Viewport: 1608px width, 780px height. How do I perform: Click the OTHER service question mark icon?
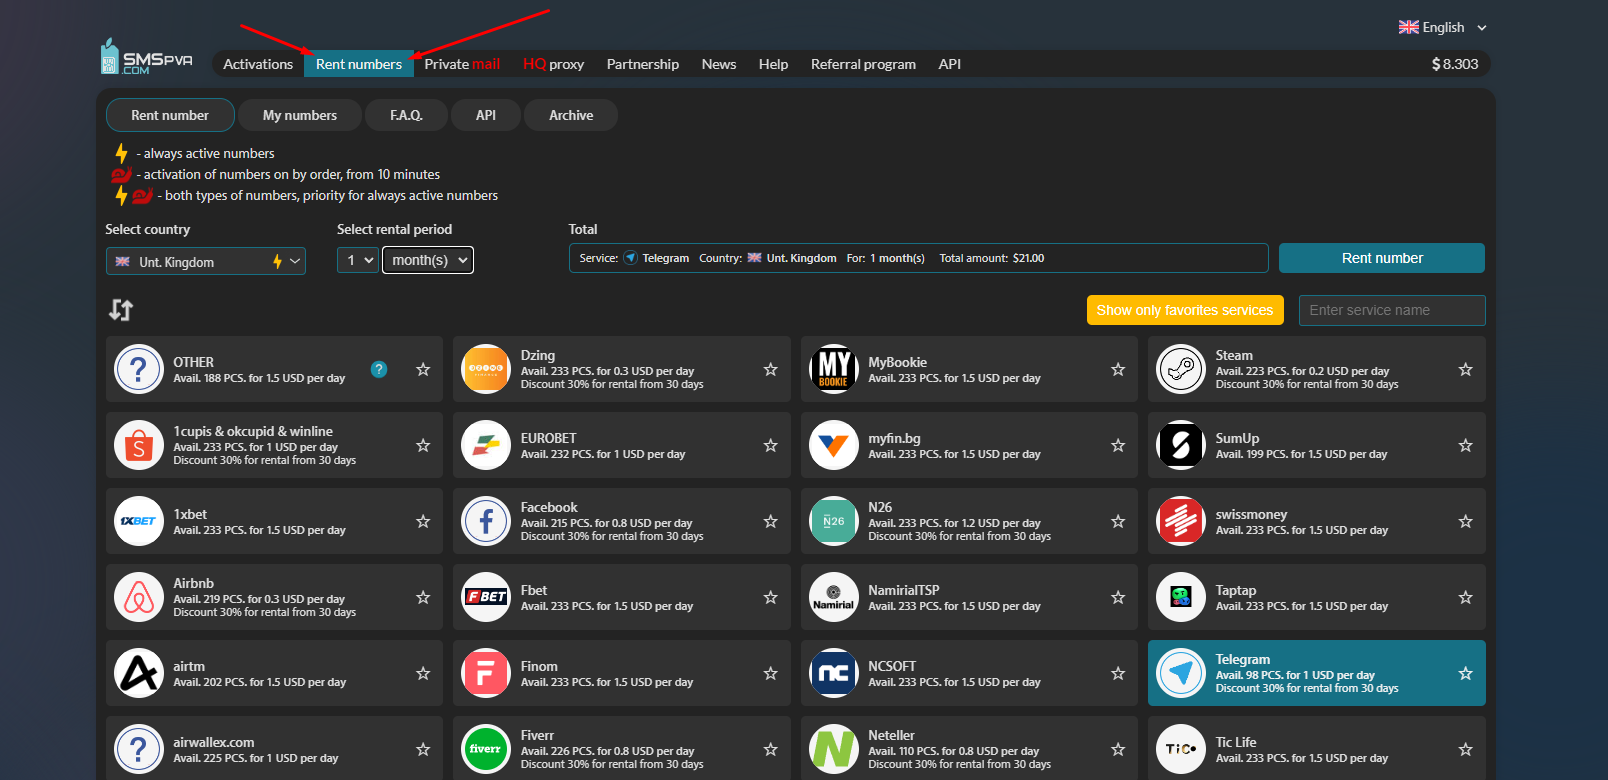coord(139,369)
